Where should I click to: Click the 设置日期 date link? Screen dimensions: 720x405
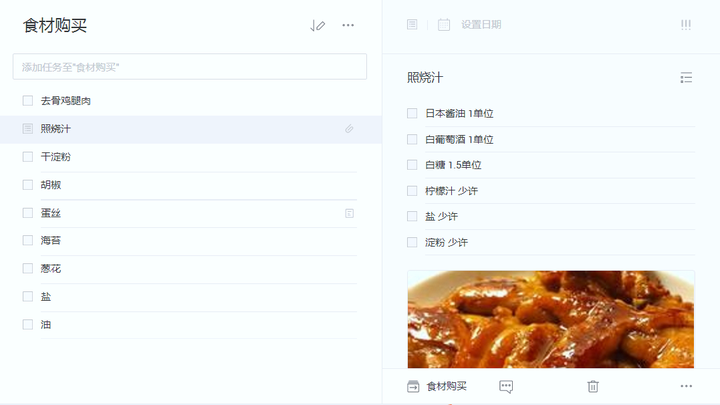click(x=481, y=25)
